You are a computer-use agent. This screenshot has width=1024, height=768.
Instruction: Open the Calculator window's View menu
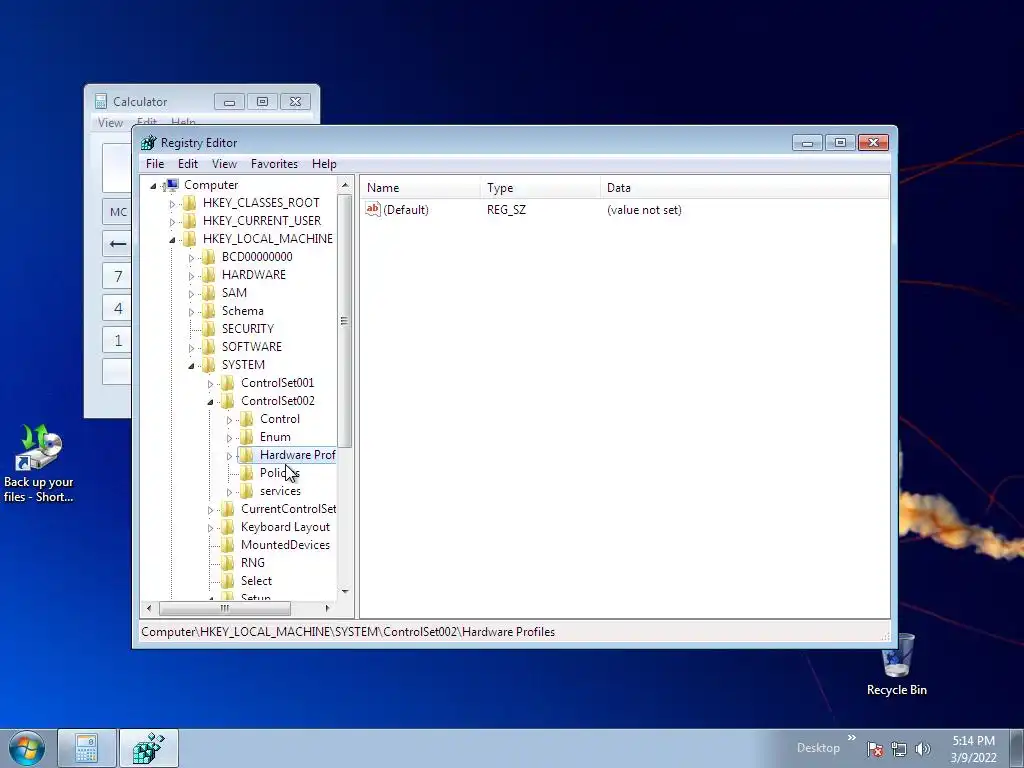click(110, 122)
